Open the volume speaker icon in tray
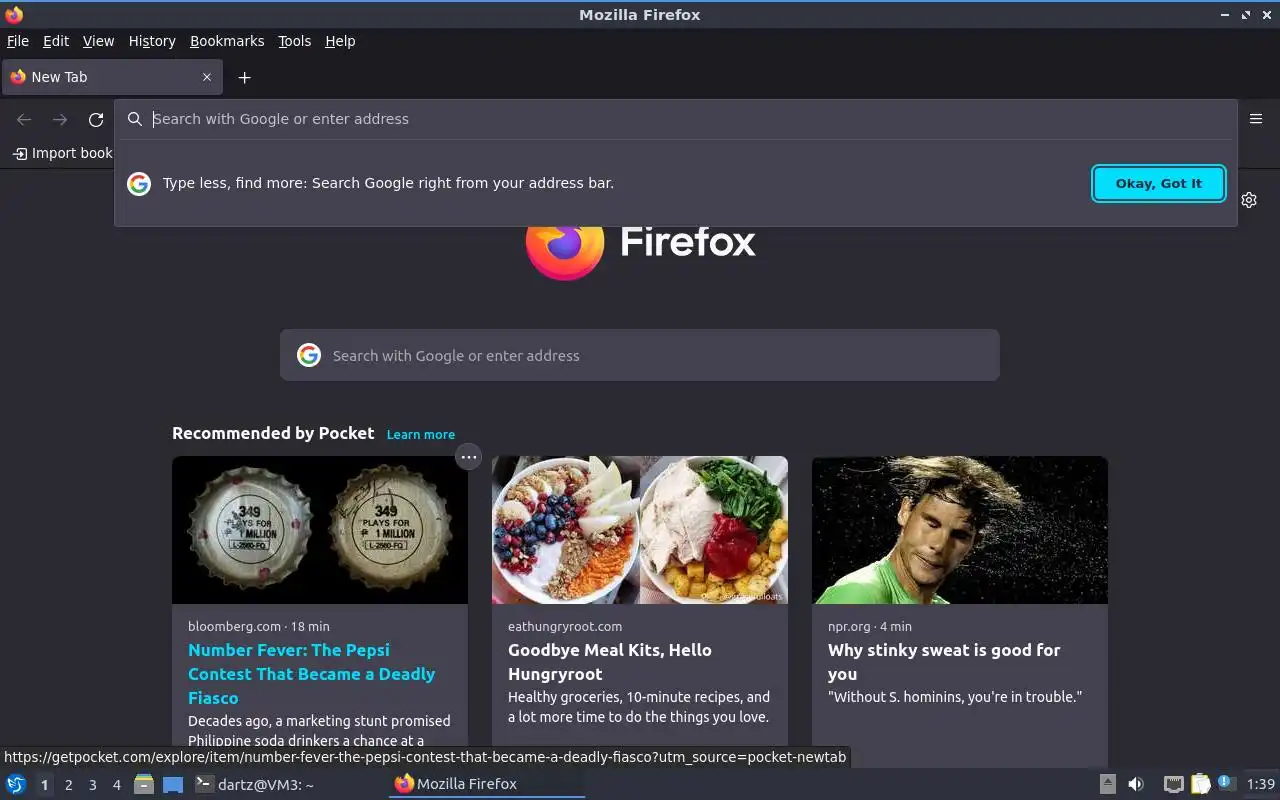Screen dimensions: 1280x800 [1136, 784]
